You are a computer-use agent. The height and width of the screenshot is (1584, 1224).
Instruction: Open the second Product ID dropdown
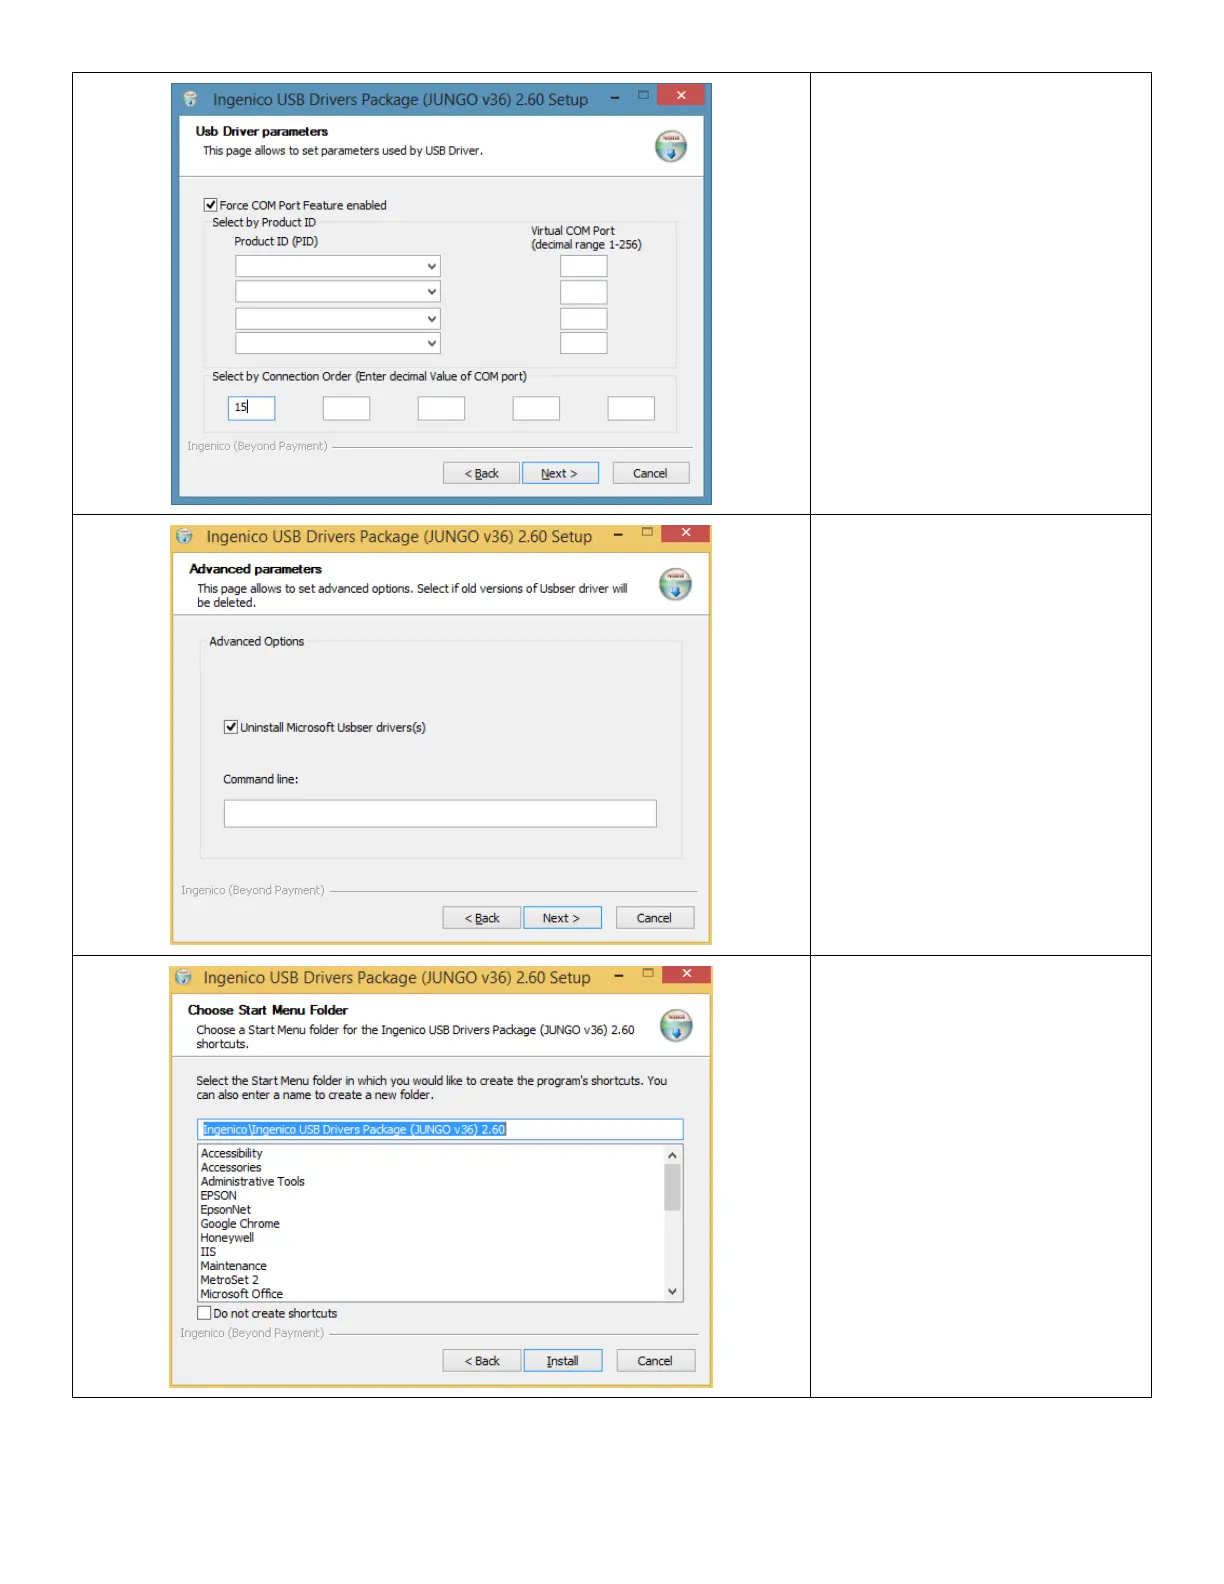(x=338, y=292)
